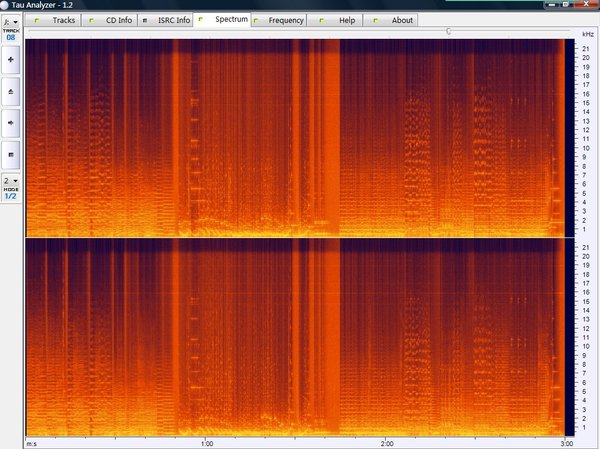
Task: Click the track number 08 value
Action: (11, 38)
